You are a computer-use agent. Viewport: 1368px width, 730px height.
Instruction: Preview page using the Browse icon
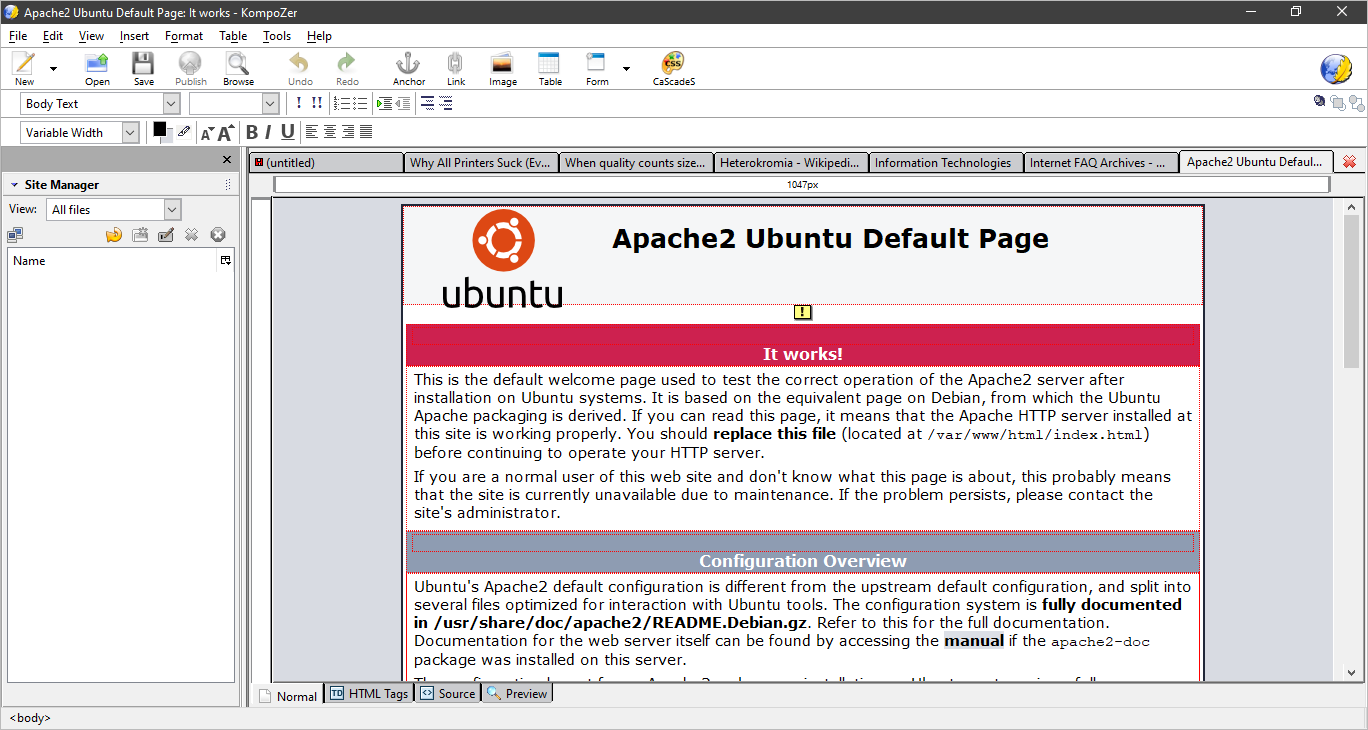(x=238, y=69)
